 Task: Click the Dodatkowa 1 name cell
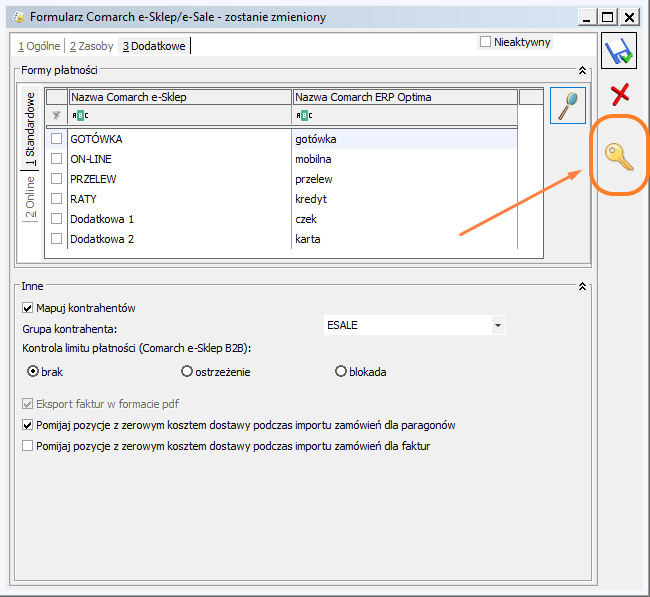click(179, 219)
